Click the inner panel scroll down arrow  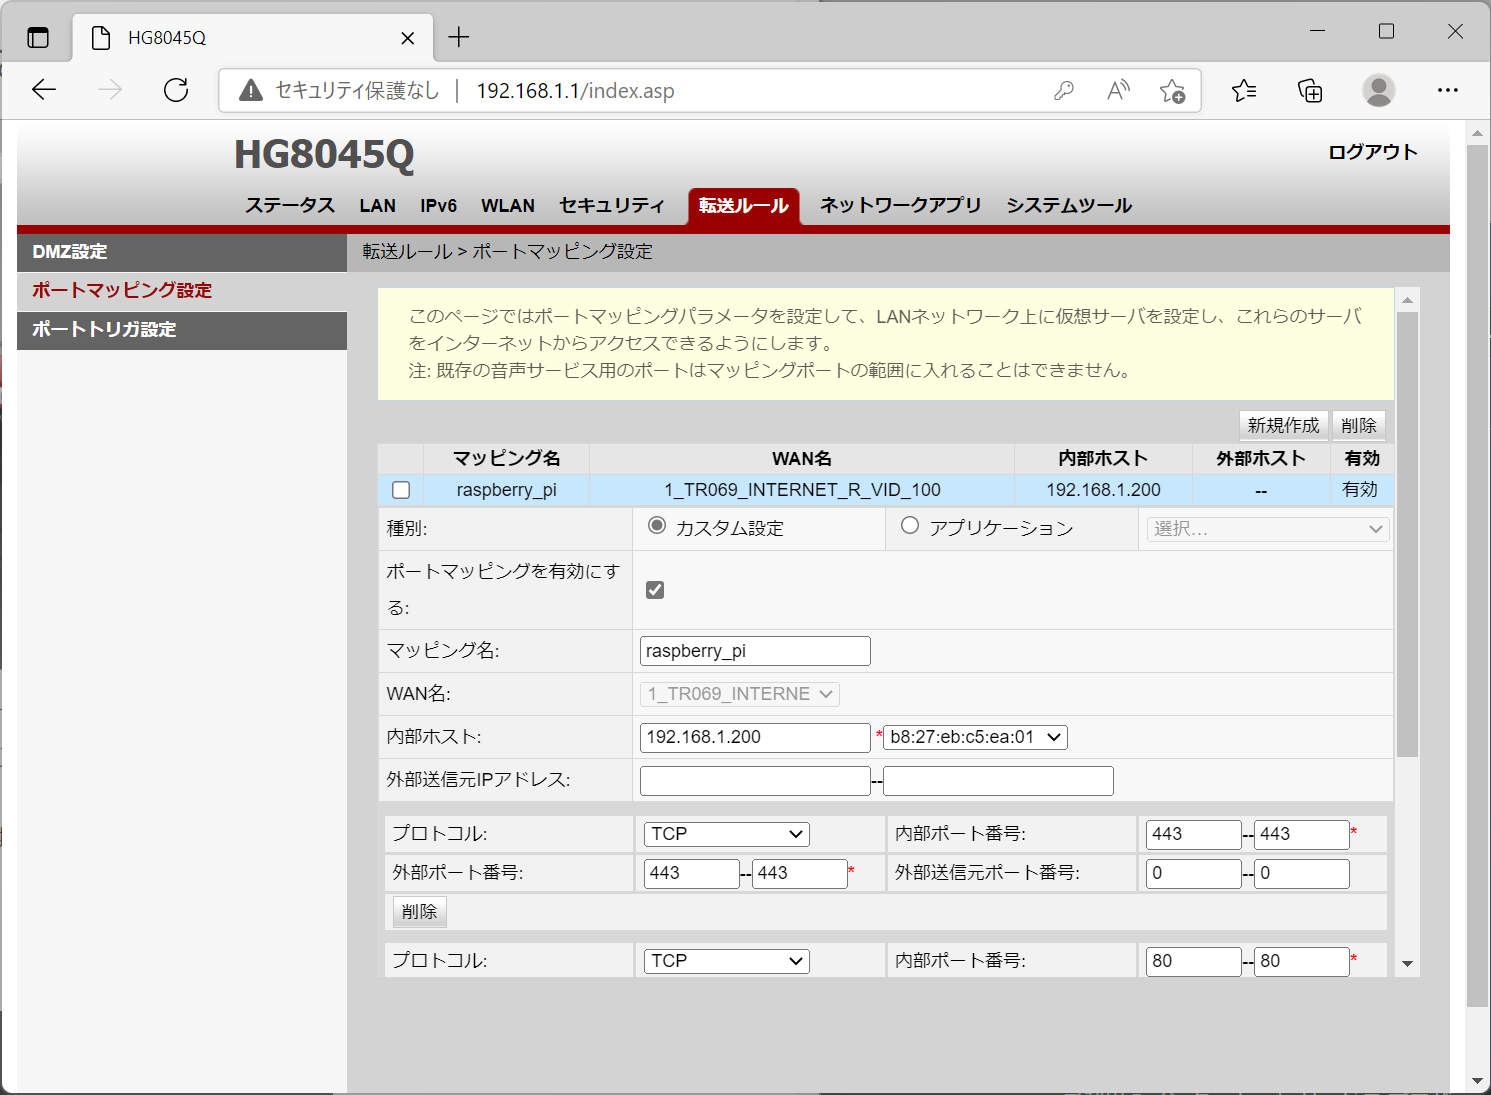pos(1407,964)
